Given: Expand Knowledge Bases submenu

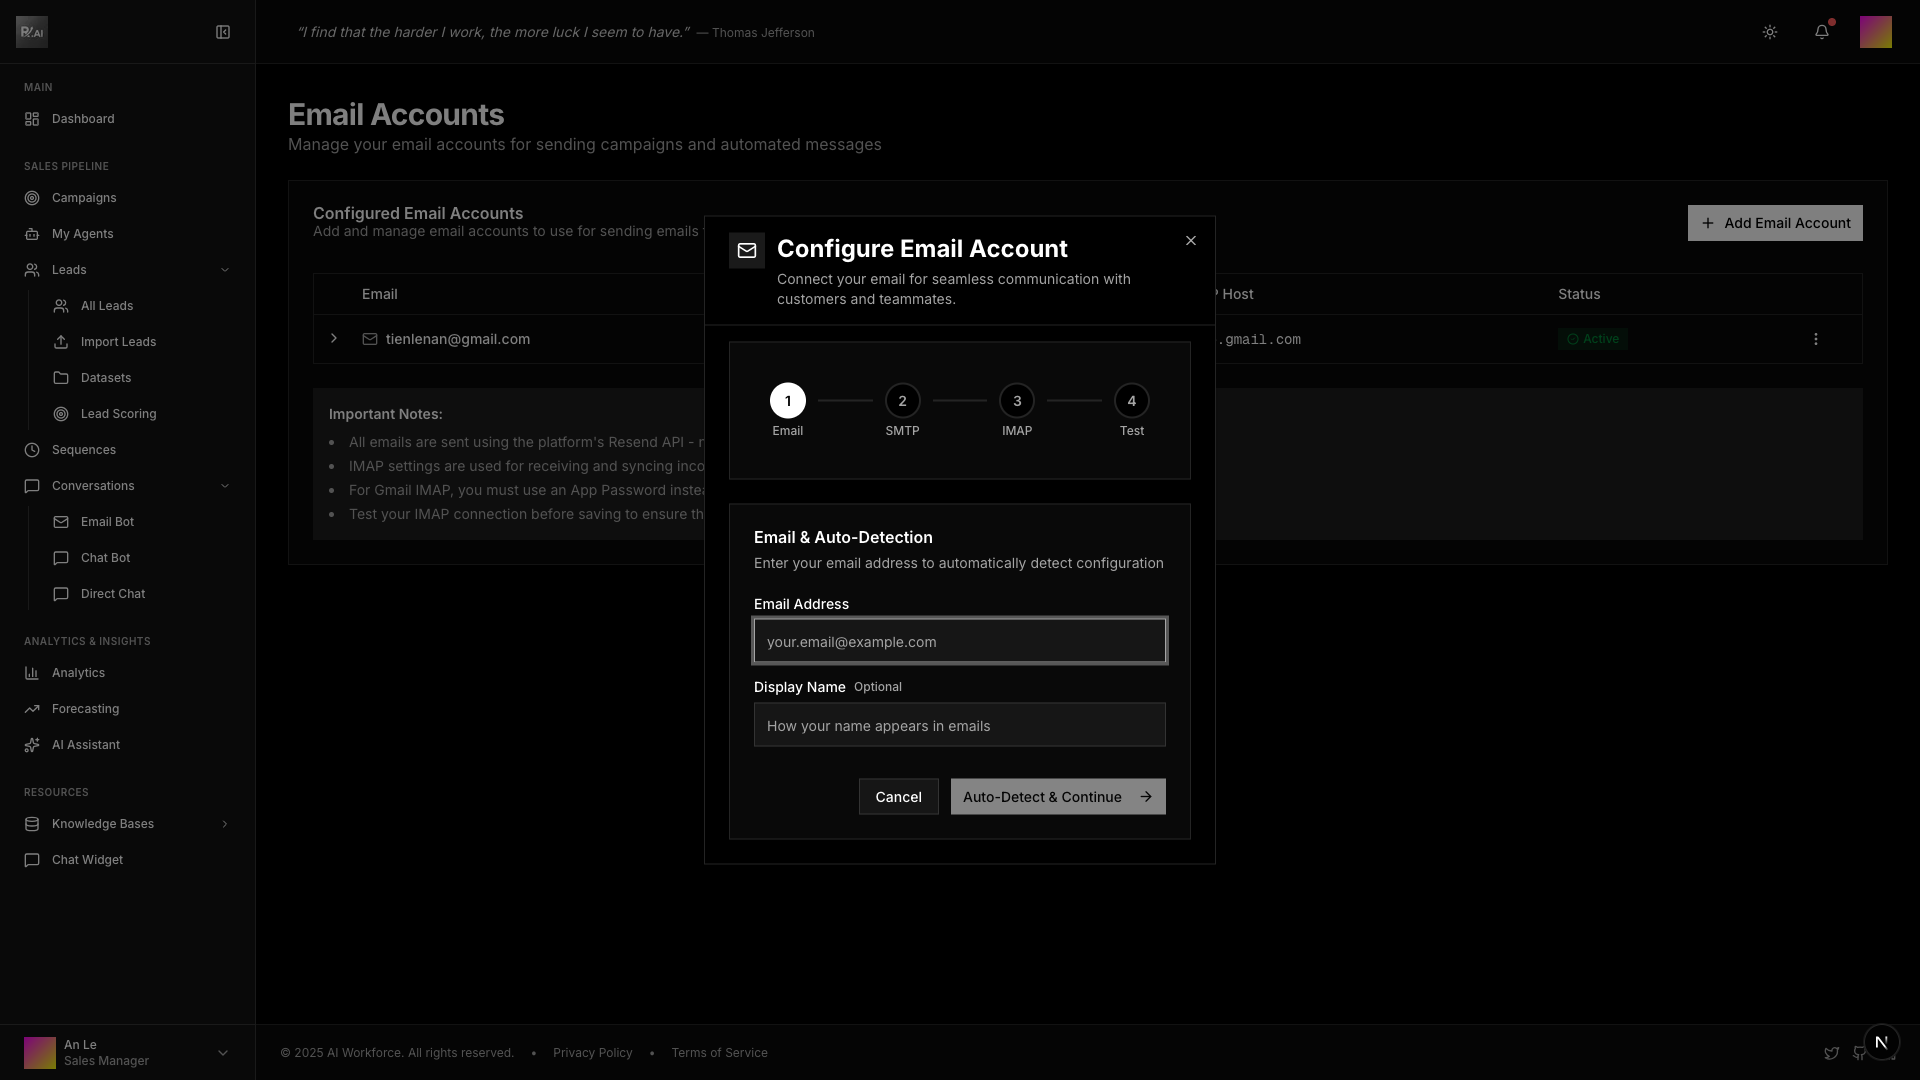Looking at the screenshot, I should coord(224,824).
